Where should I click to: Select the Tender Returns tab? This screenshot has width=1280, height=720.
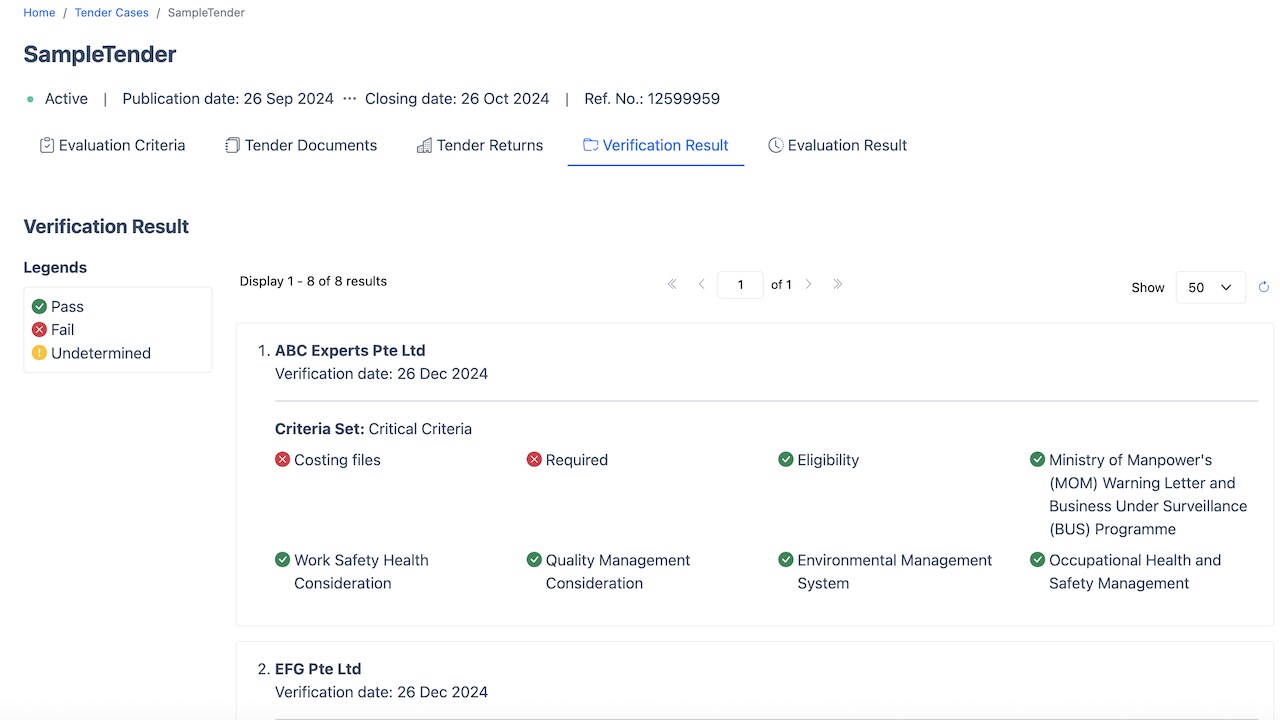pos(480,145)
